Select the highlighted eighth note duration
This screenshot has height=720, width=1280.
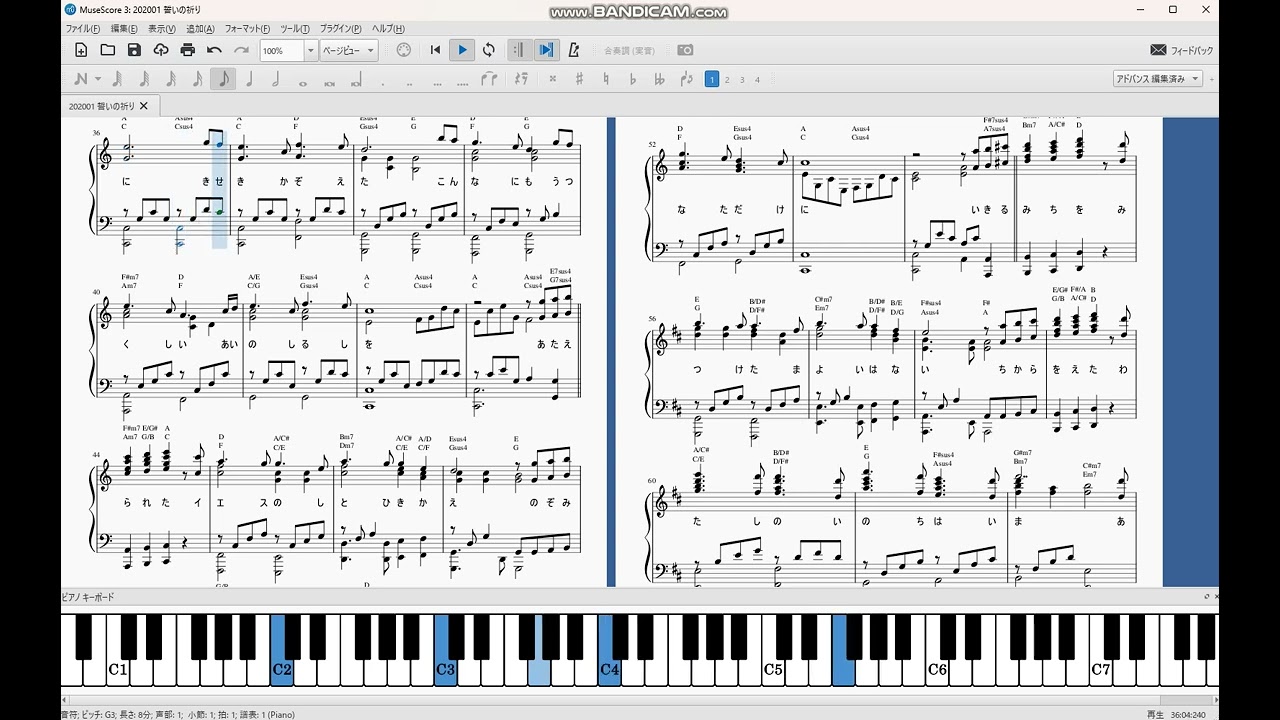pos(223,79)
